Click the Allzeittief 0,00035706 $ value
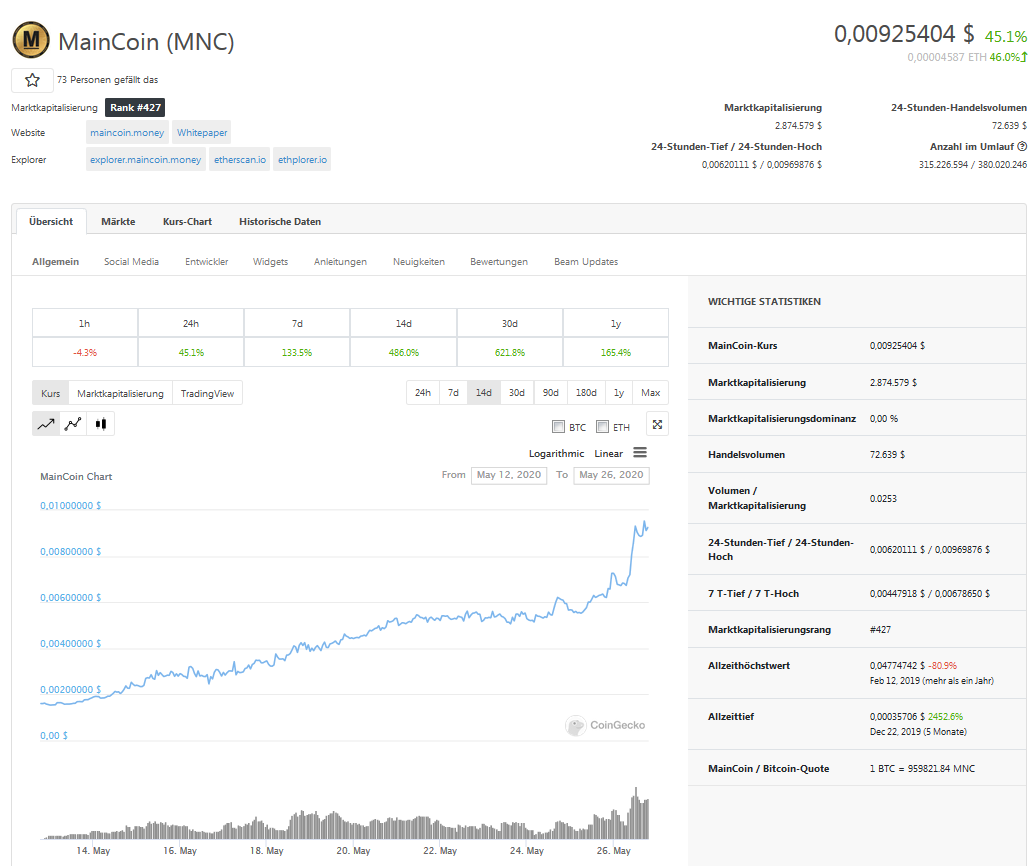1036x866 pixels. [x=897, y=716]
